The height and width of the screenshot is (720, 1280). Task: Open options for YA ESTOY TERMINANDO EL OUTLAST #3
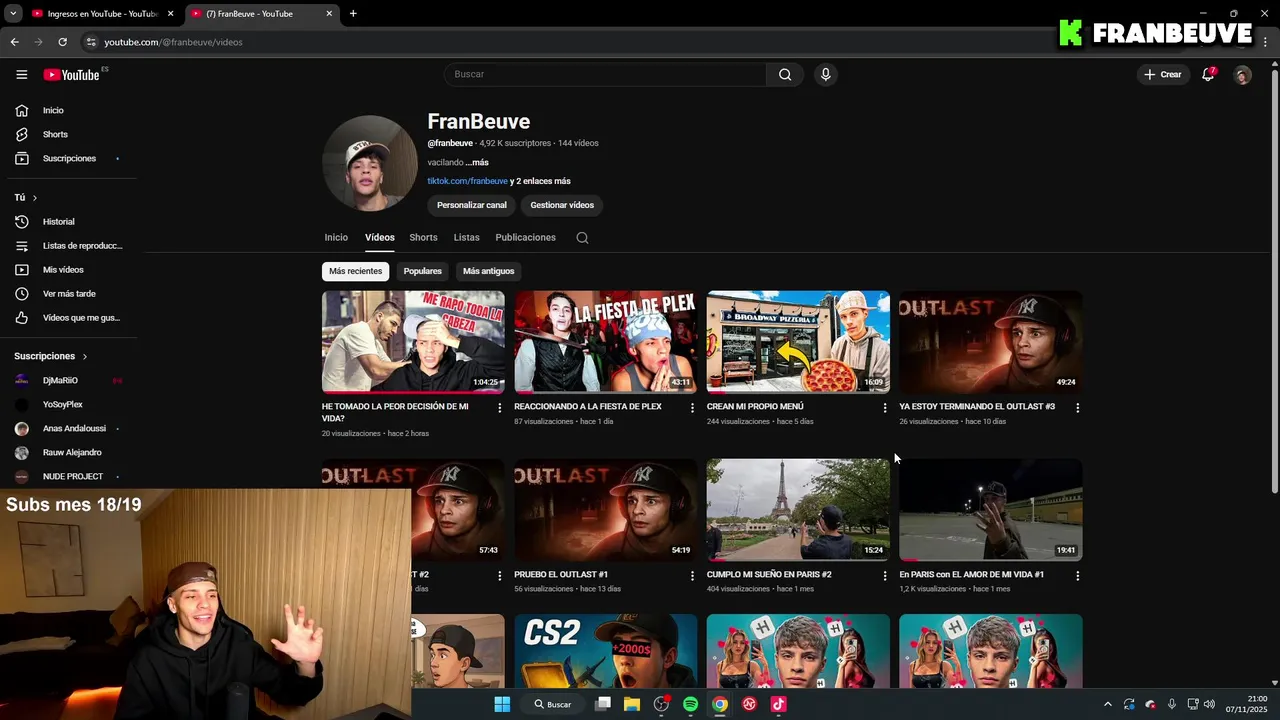(x=1077, y=407)
